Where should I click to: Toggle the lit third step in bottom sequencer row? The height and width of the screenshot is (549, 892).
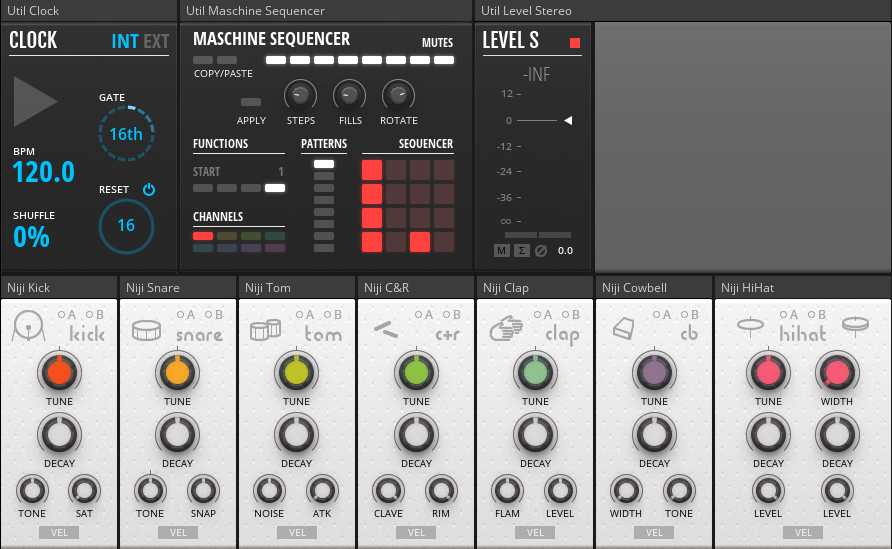pos(420,242)
